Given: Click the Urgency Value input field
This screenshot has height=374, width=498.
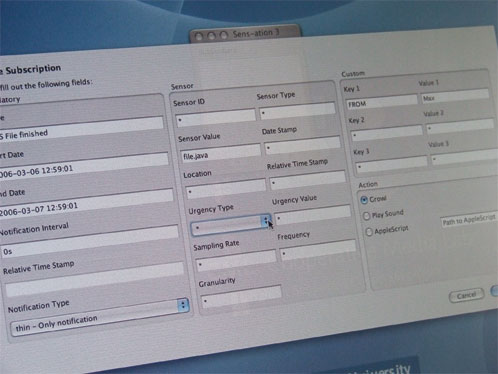Looking at the screenshot, I should click(x=312, y=215).
